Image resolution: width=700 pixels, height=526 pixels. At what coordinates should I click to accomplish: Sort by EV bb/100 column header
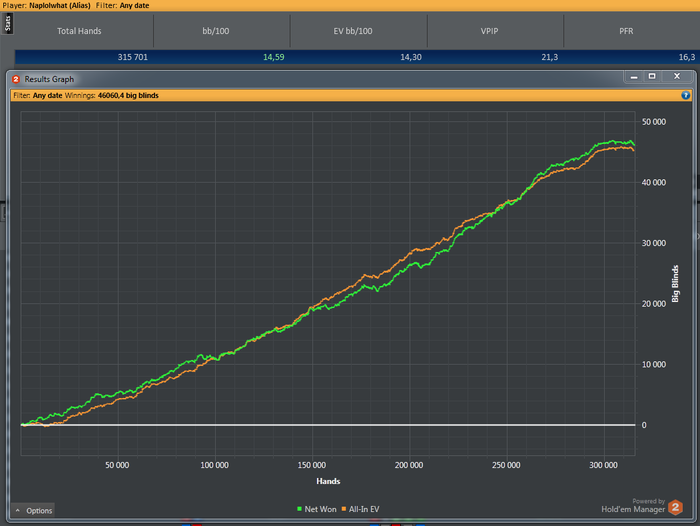pyautogui.click(x=353, y=31)
